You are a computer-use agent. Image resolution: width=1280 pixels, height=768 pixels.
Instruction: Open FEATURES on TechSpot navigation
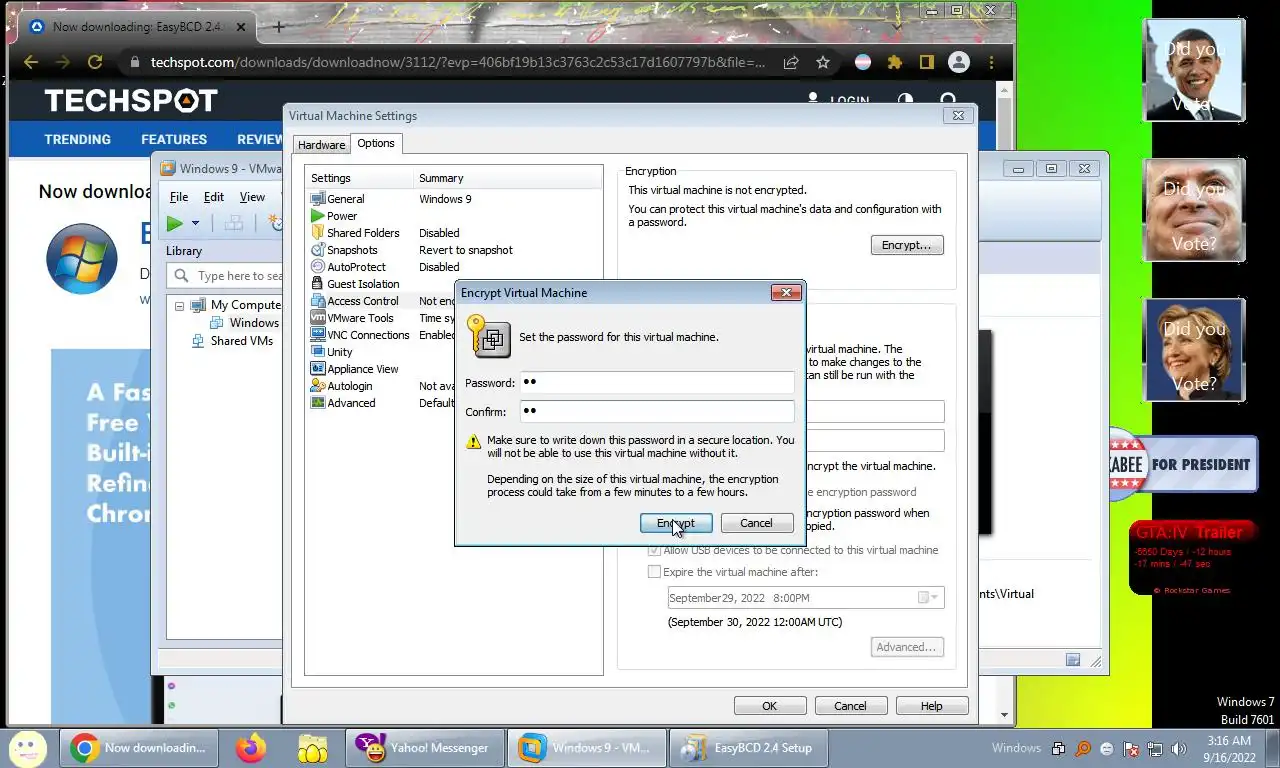174,140
